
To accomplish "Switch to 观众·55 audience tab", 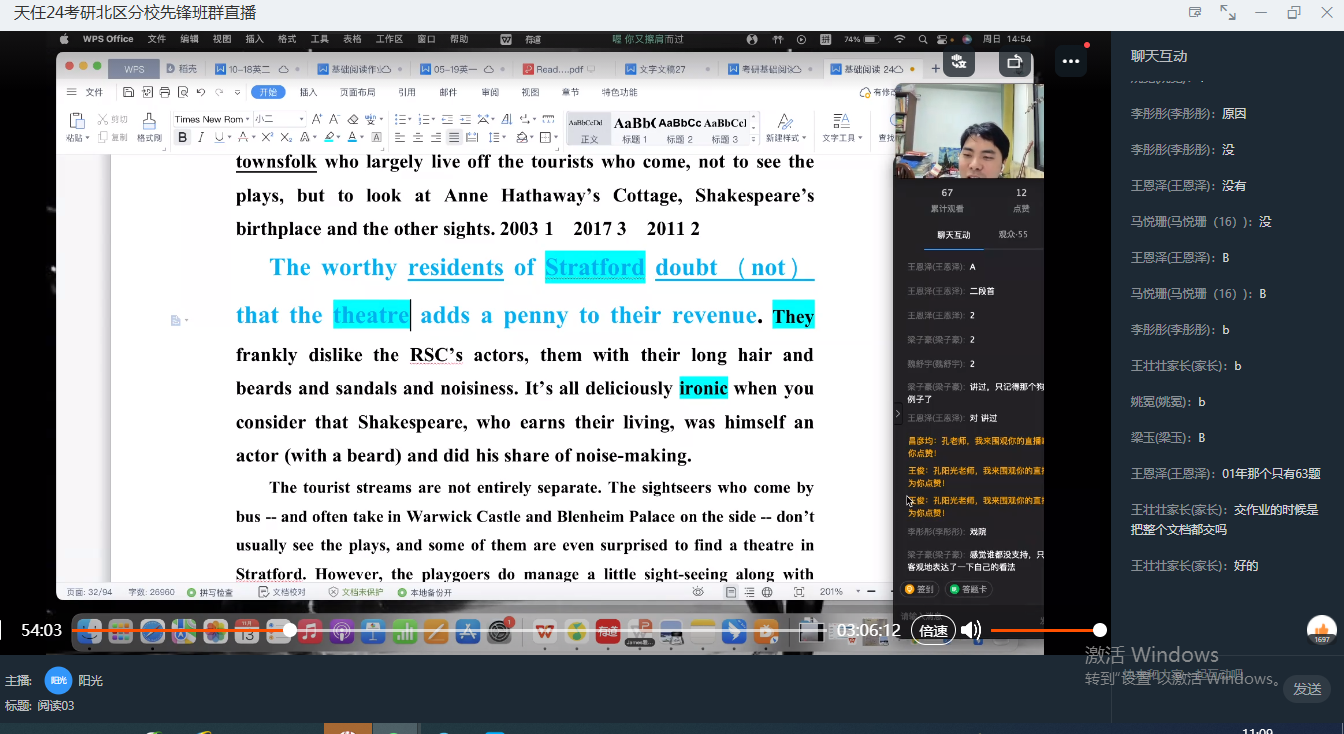I will 1013,235.
